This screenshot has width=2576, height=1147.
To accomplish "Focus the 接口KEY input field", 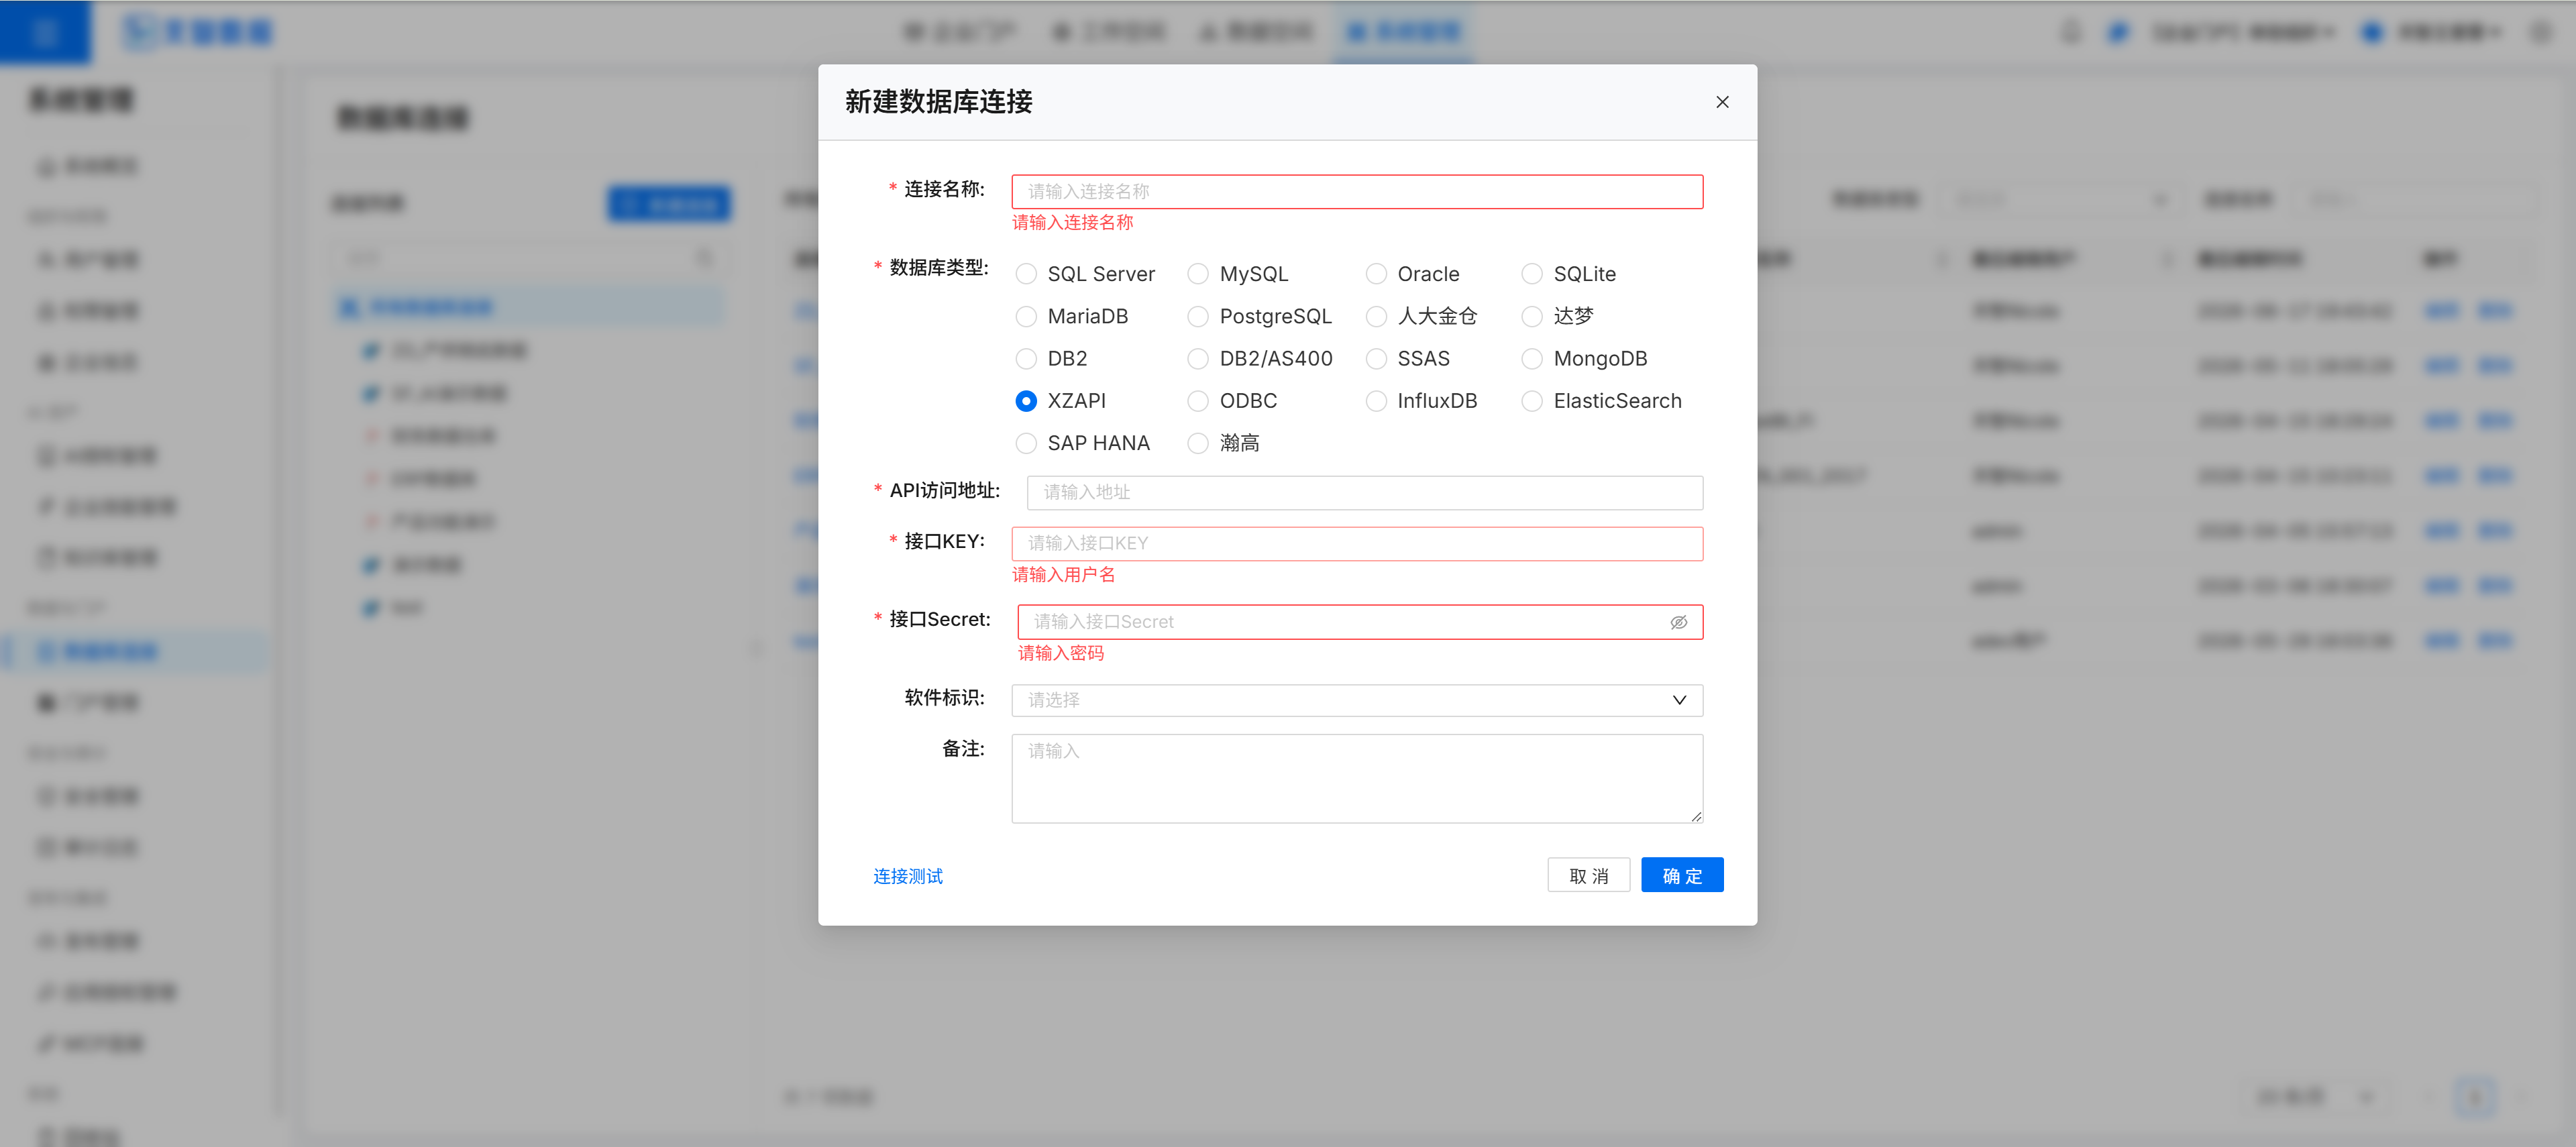I will 1357,544.
